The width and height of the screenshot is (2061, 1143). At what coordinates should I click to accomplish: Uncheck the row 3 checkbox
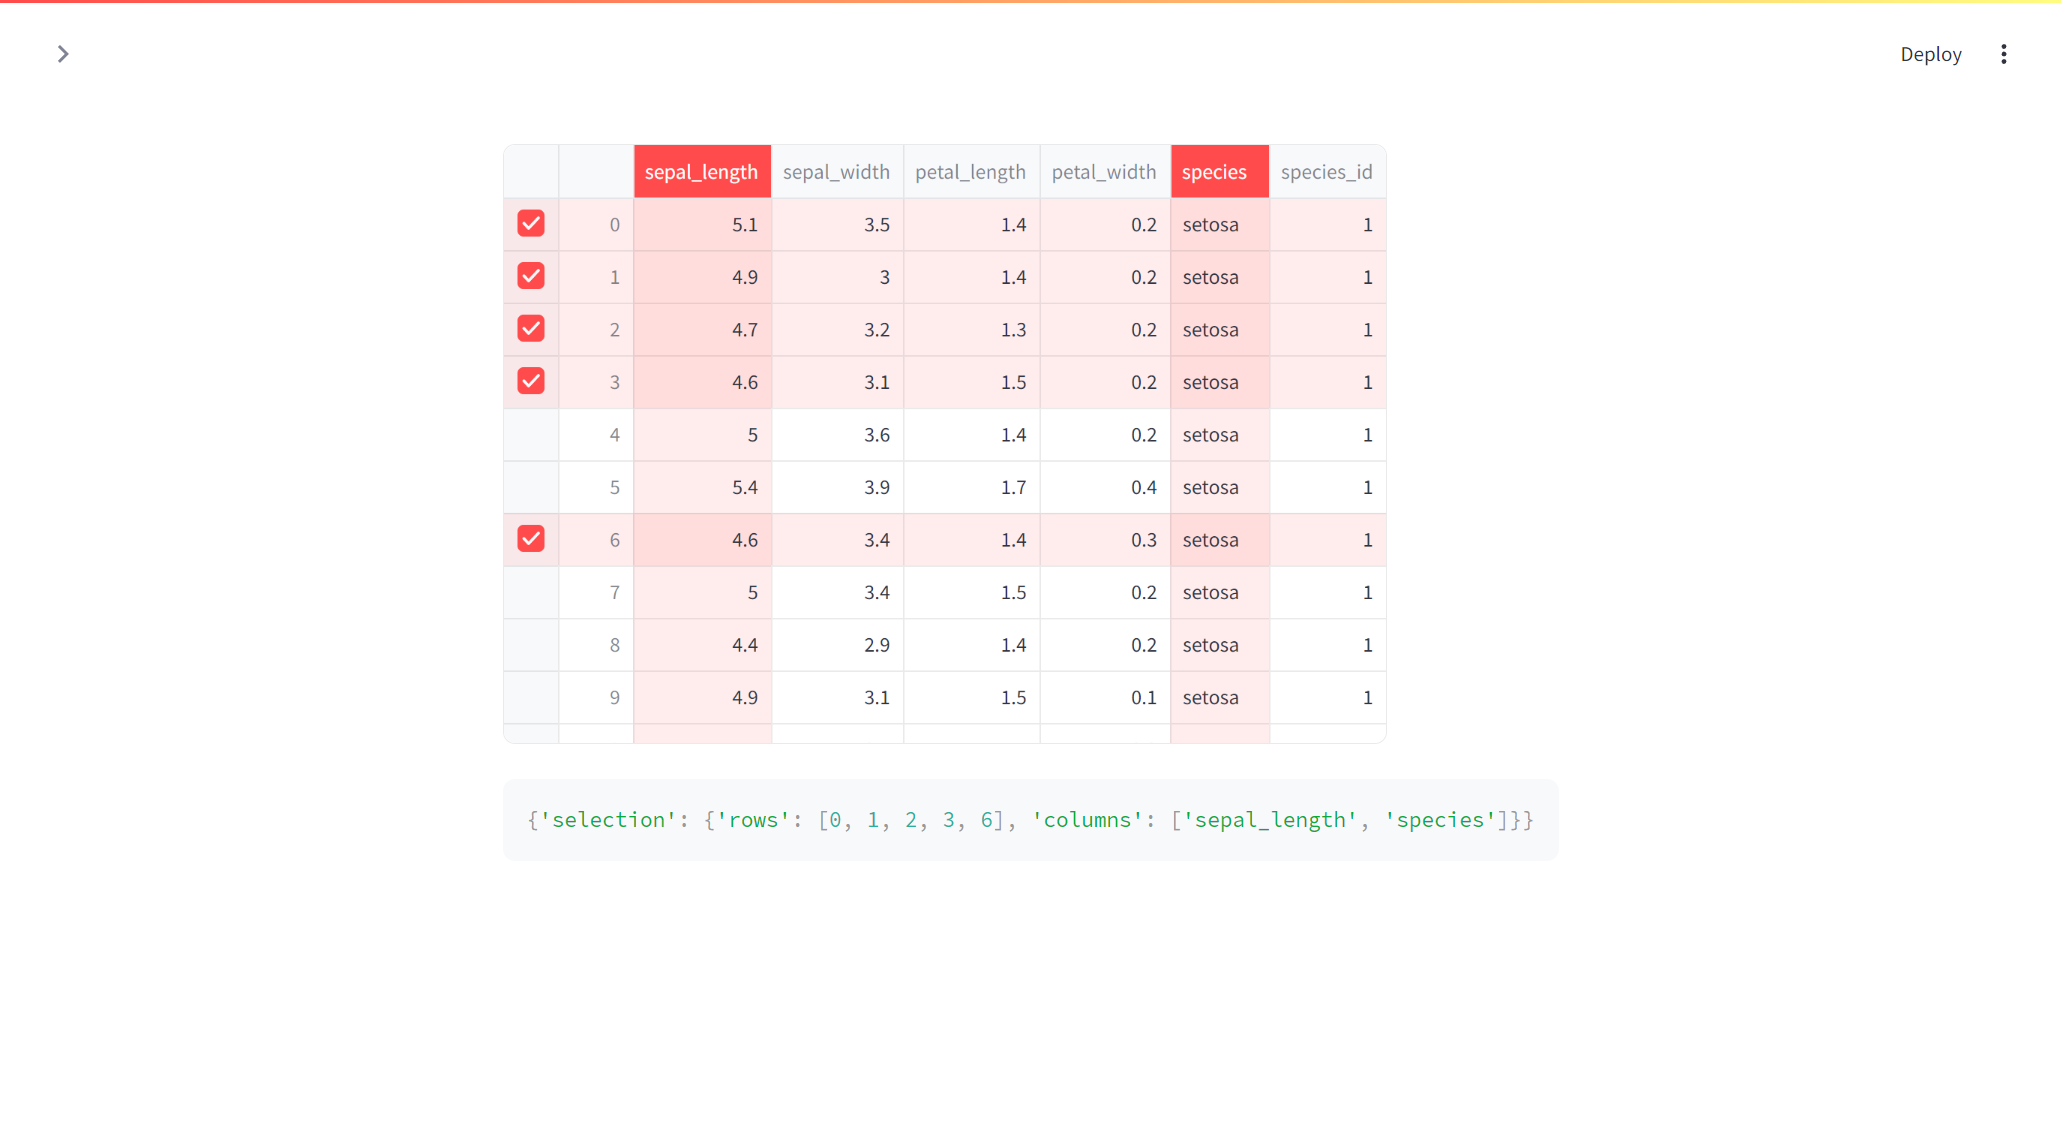(x=531, y=381)
